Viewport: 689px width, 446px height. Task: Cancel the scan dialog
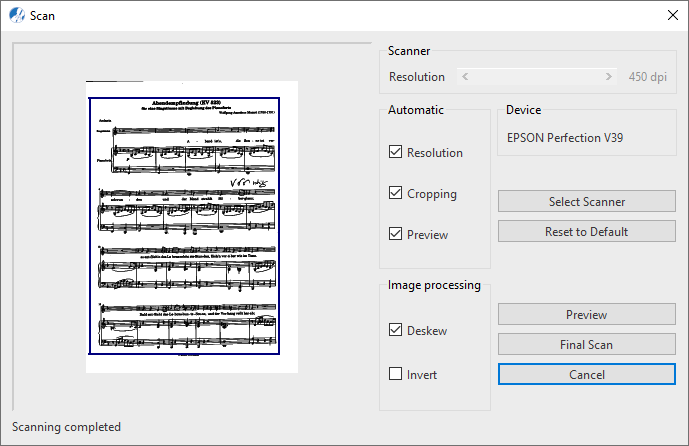587,374
